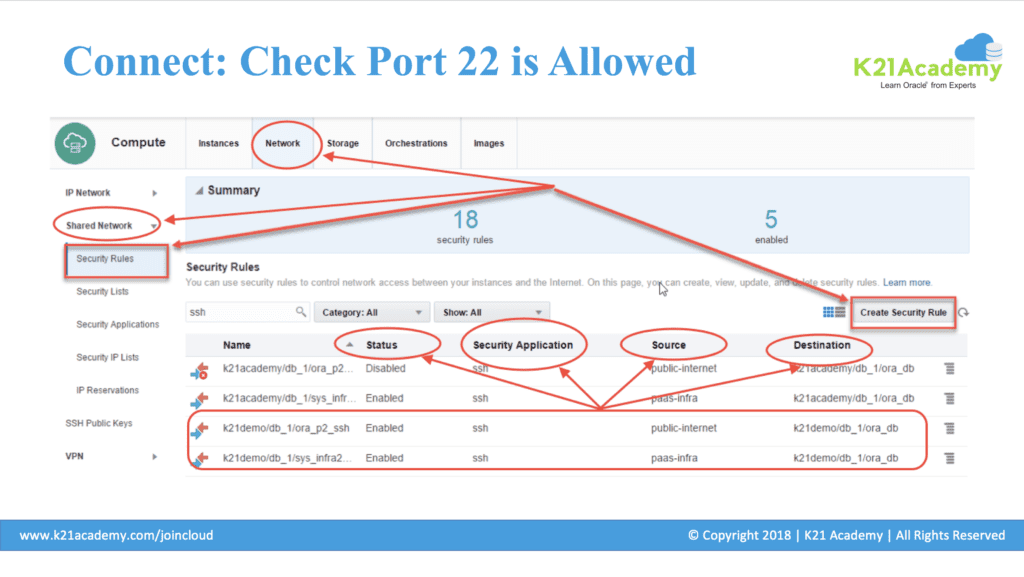The height and width of the screenshot is (577, 1024).
Task: Click the Create Security Rule button
Action: (903, 312)
